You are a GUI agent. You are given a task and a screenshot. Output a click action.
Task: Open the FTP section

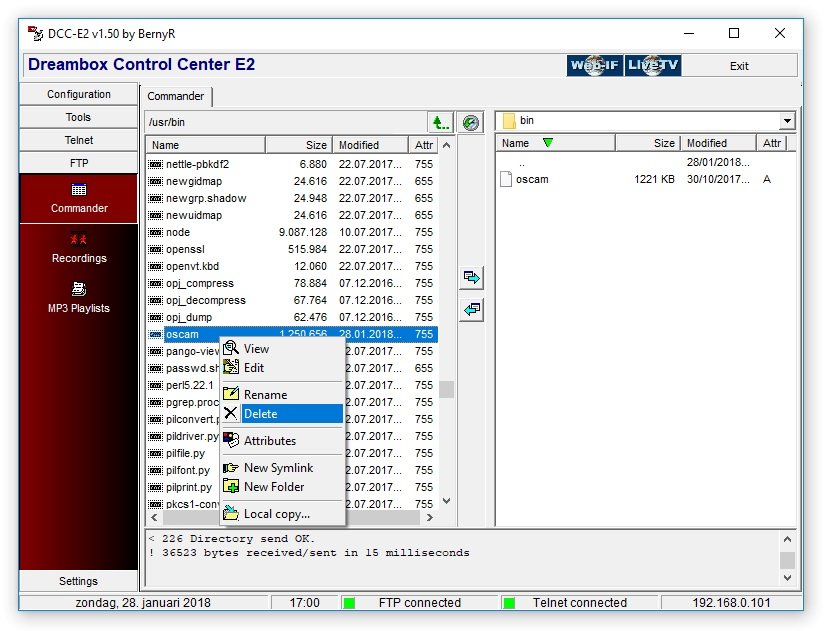(79, 163)
